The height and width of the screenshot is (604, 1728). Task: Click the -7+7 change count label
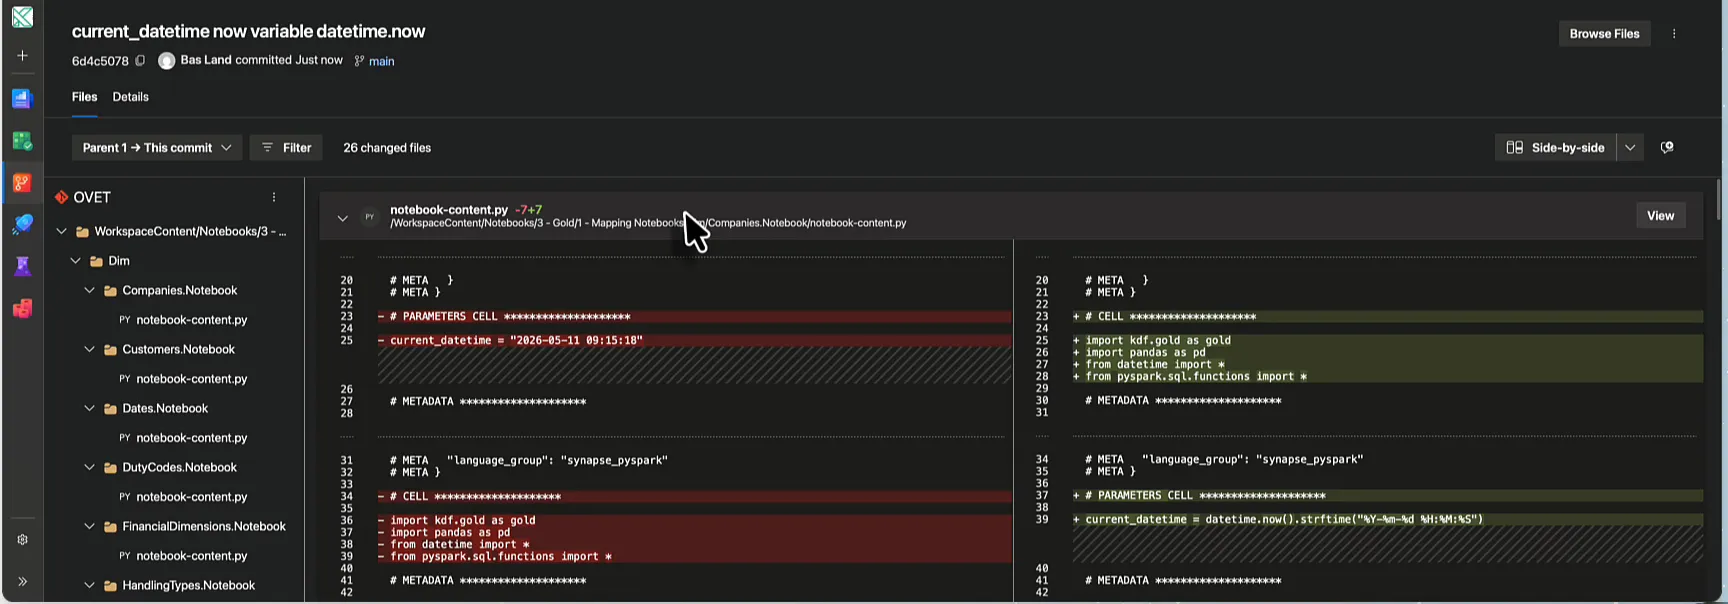[528, 210]
